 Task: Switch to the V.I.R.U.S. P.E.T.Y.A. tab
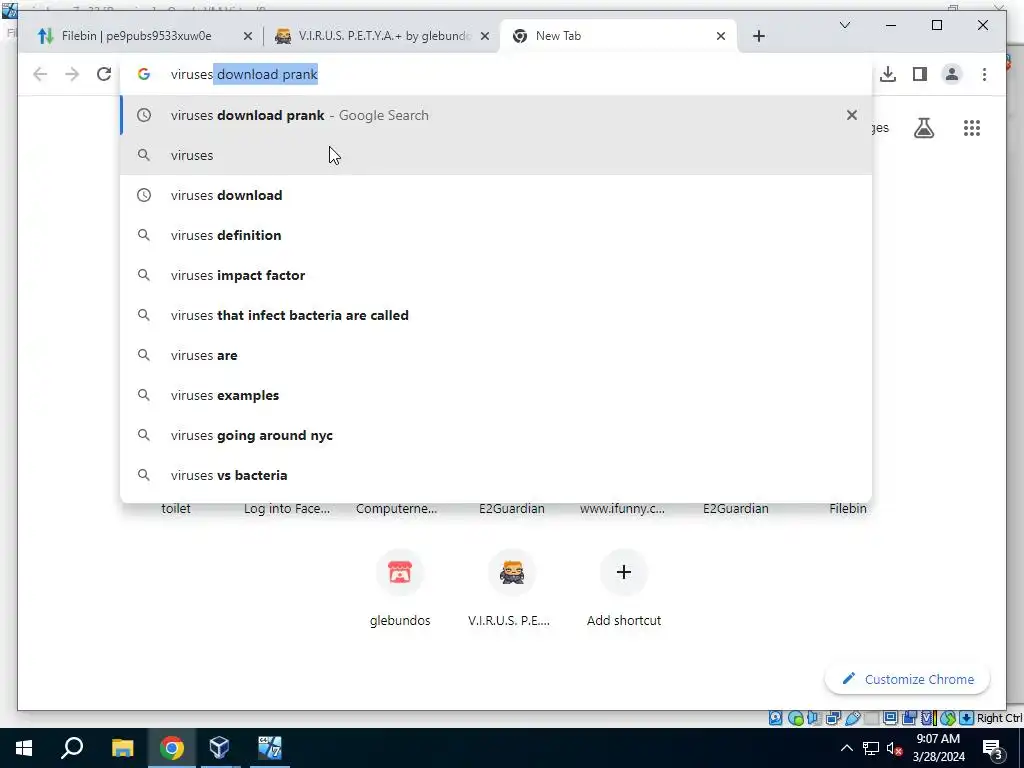(x=382, y=36)
